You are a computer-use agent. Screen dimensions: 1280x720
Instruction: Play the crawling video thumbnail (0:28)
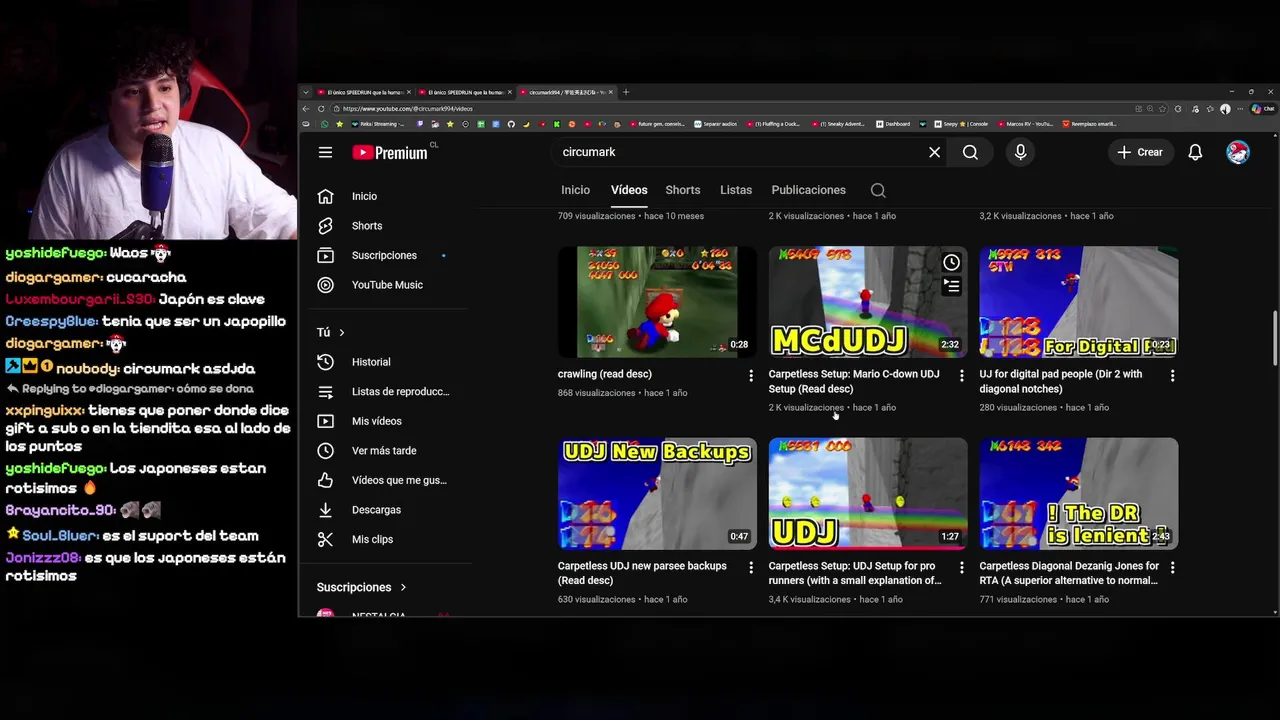(657, 302)
